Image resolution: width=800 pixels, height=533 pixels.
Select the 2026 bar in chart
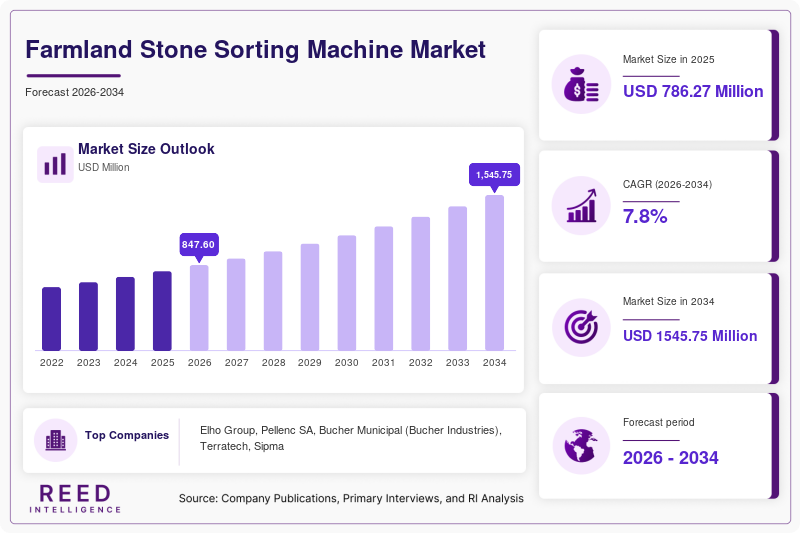199,308
